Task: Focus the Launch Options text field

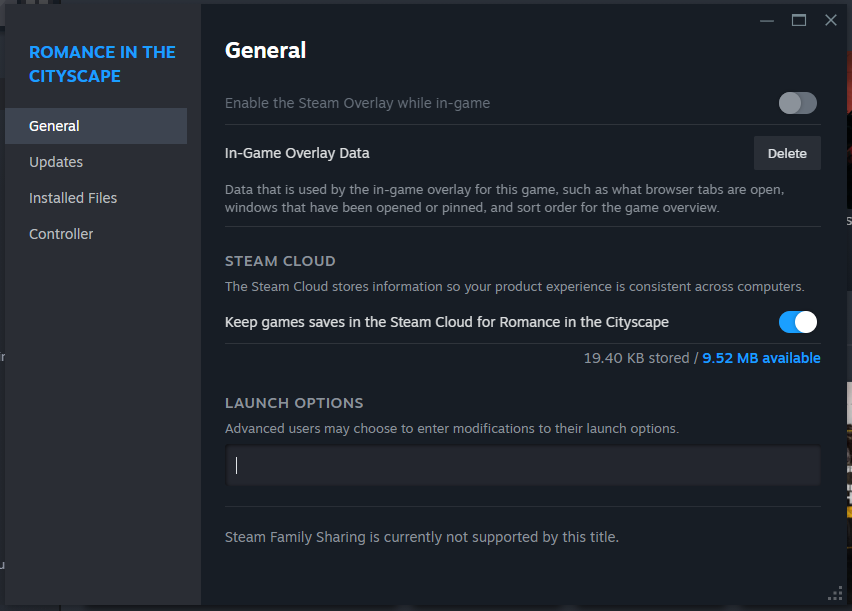Action: [x=523, y=465]
